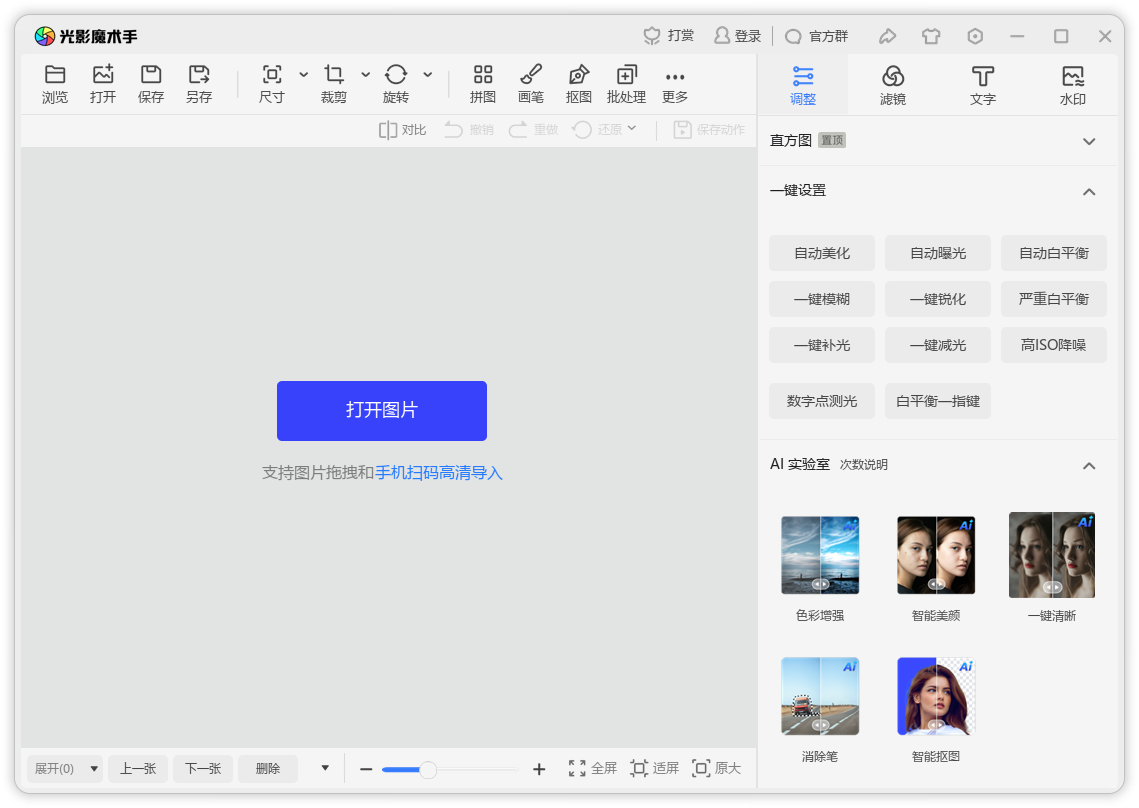This screenshot has width=1139, height=808.
Task: Click the Save As (另存) icon
Action: click(x=199, y=75)
